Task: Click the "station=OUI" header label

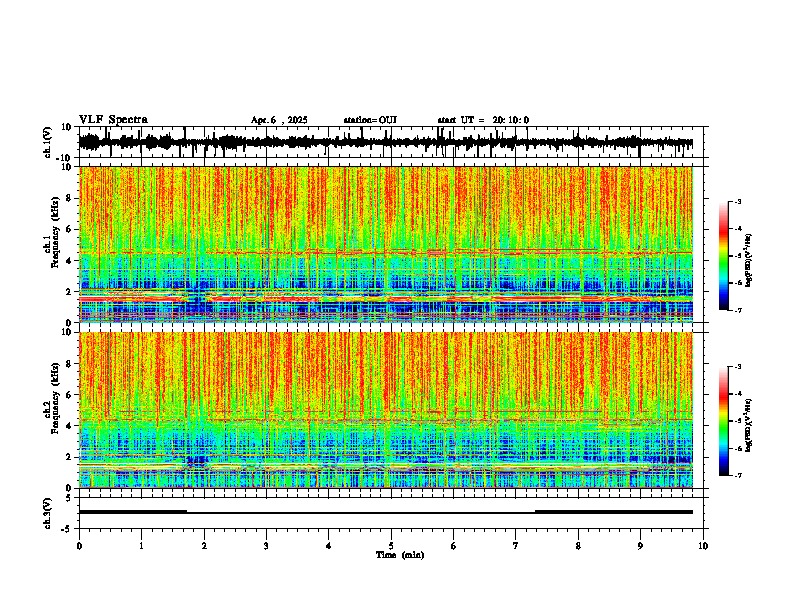Action: coord(370,120)
